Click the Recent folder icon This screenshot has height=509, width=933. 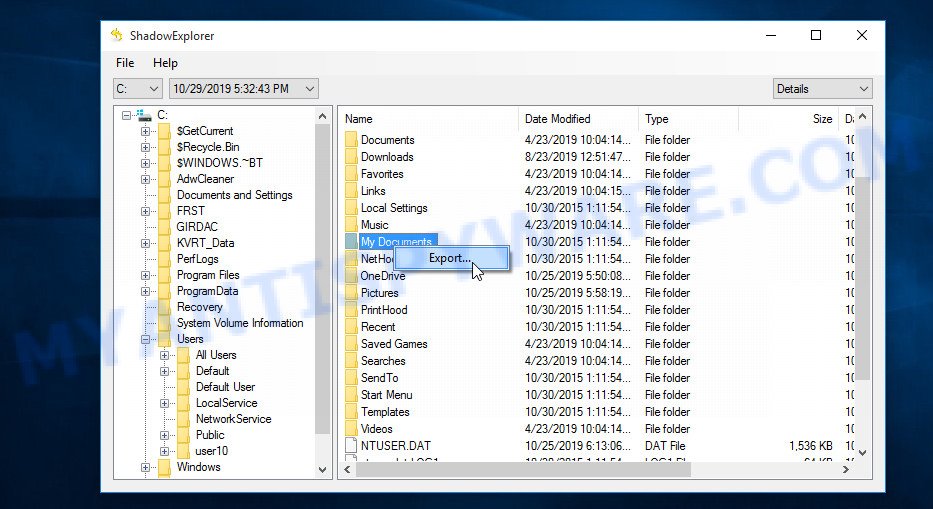[351, 327]
